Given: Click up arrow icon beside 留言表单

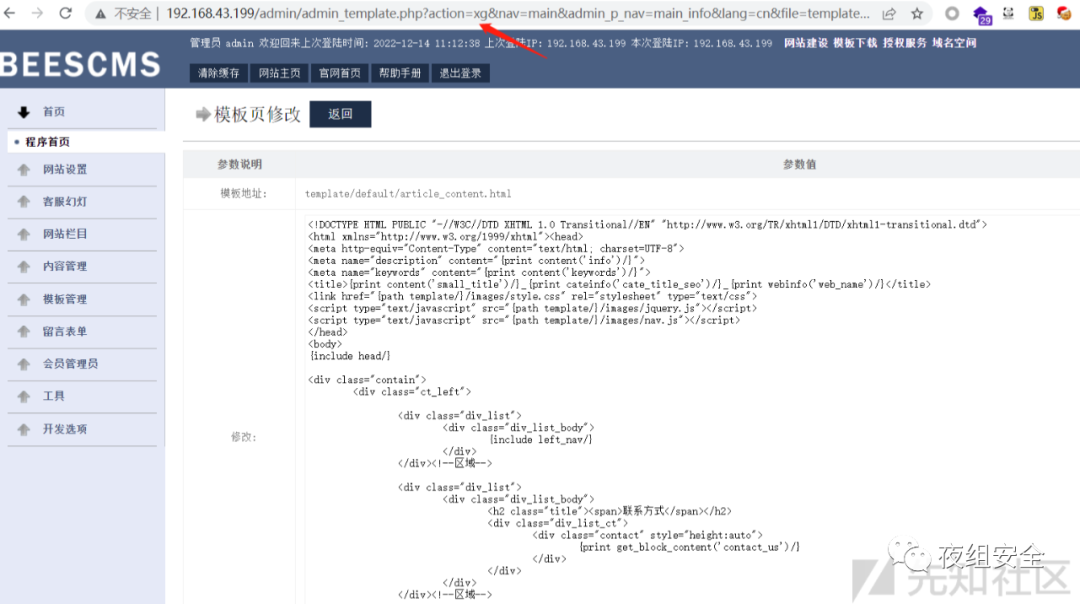Looking at the screenshot, I should (x=24, y=332).
